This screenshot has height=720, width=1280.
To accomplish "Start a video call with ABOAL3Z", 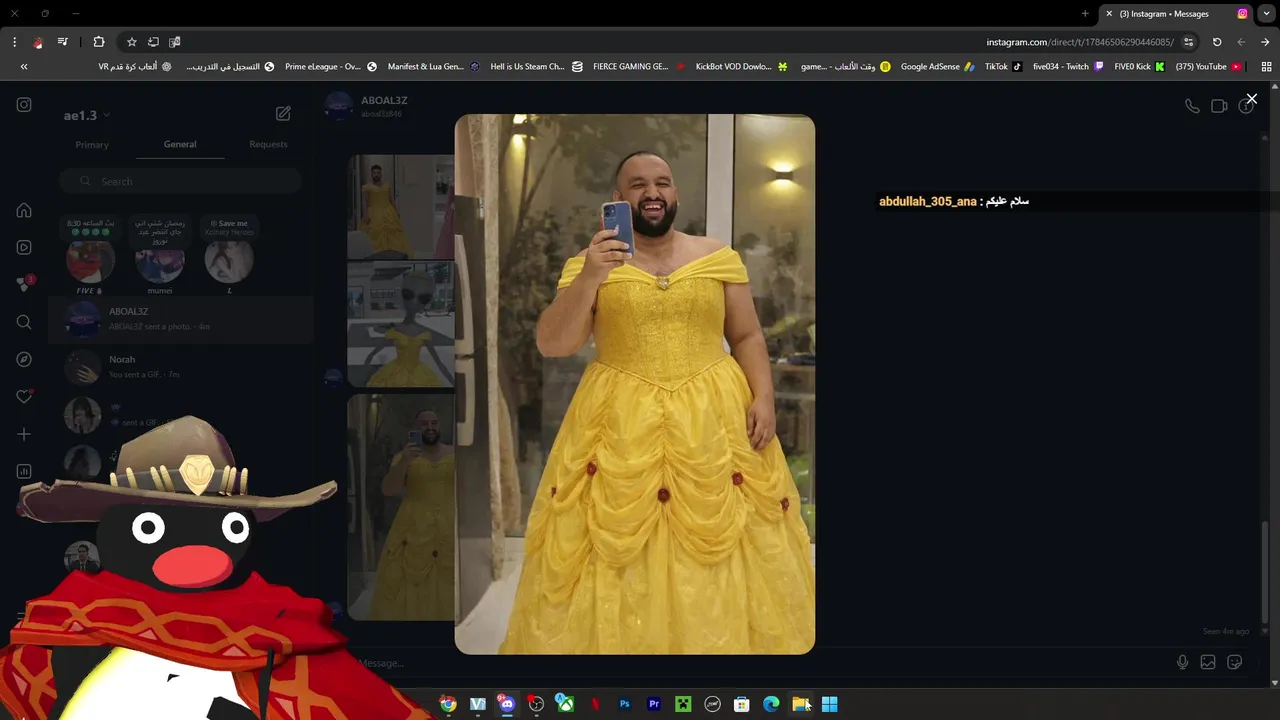I will pos(1219,106).
